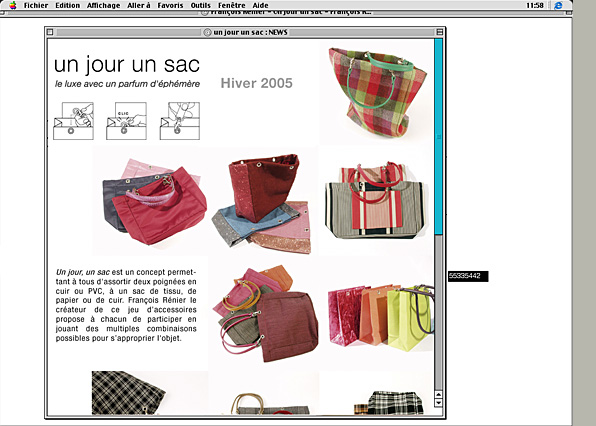Open the Edition menu
Viewport: 596px width, 426px height.
pyautogui.click(x=68, y=5)
